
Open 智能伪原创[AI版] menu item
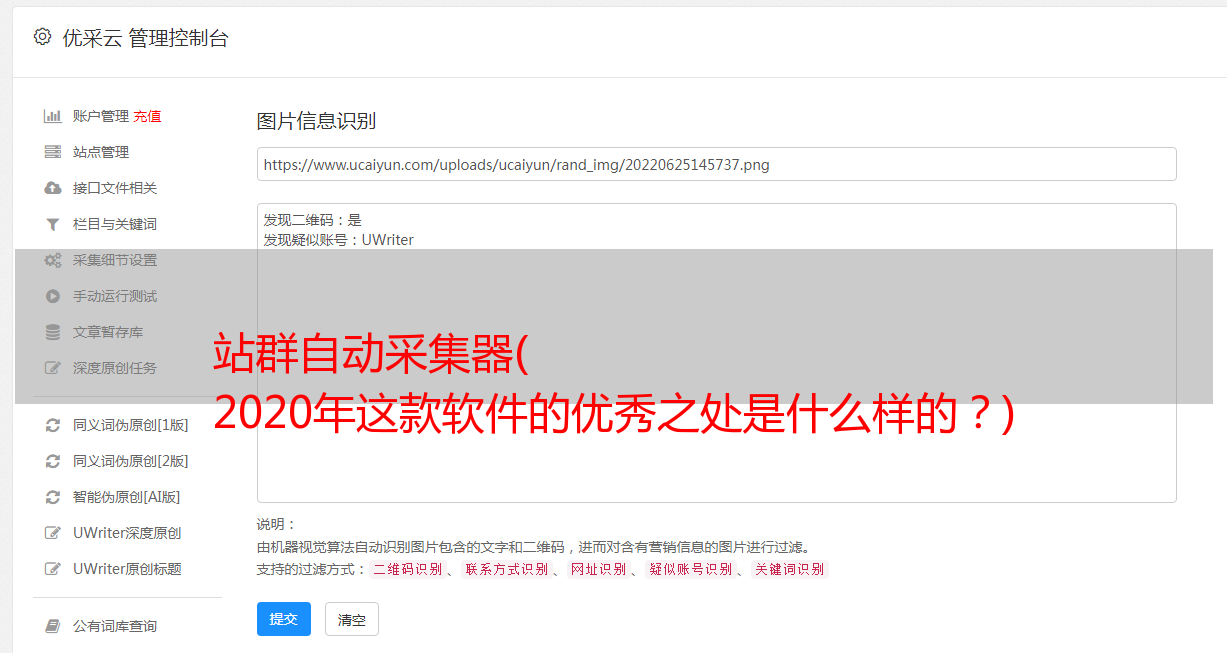click(127, 497)
